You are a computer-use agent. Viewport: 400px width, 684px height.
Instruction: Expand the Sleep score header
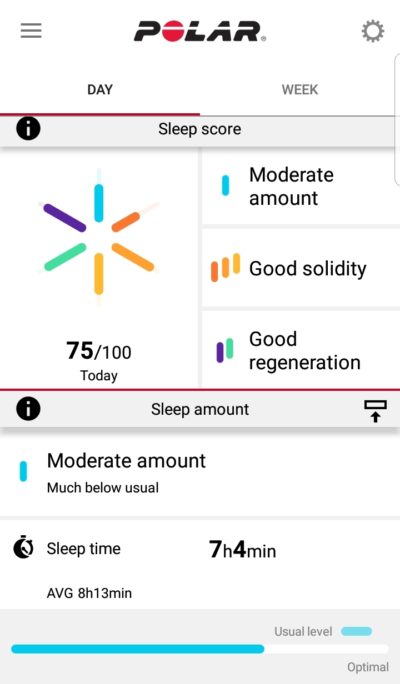200,129
